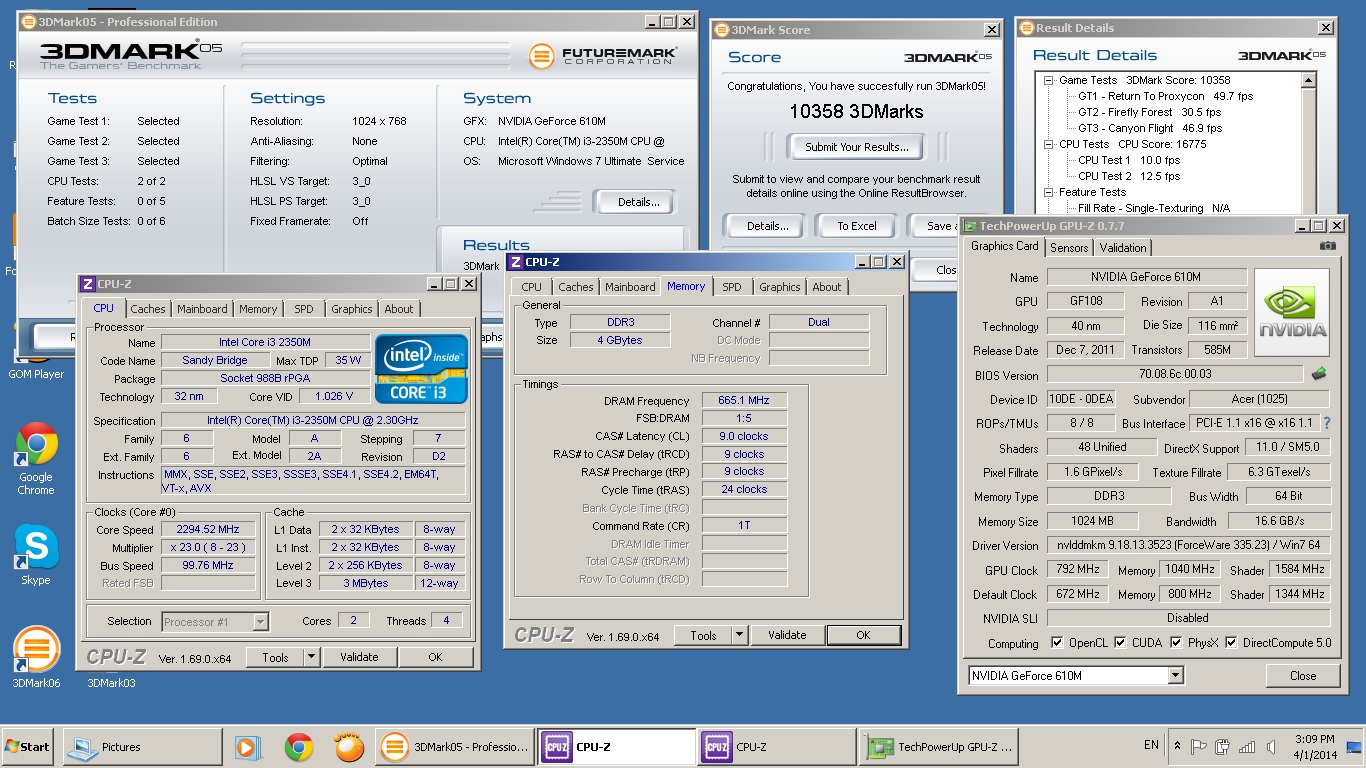The image size is (1366, 768).
Task: Click the Windows Start button
Action: (27, 746)
